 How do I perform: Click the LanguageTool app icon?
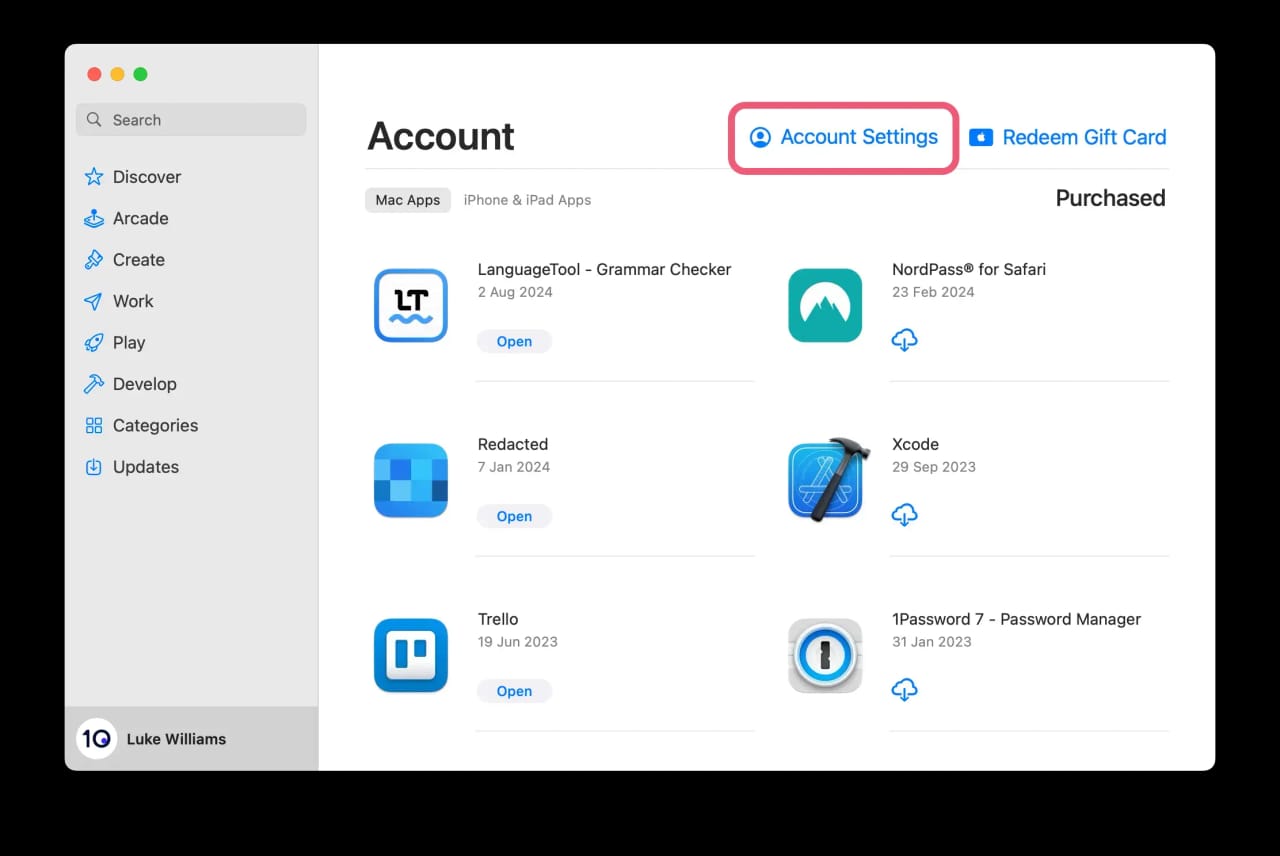point(410,305)
